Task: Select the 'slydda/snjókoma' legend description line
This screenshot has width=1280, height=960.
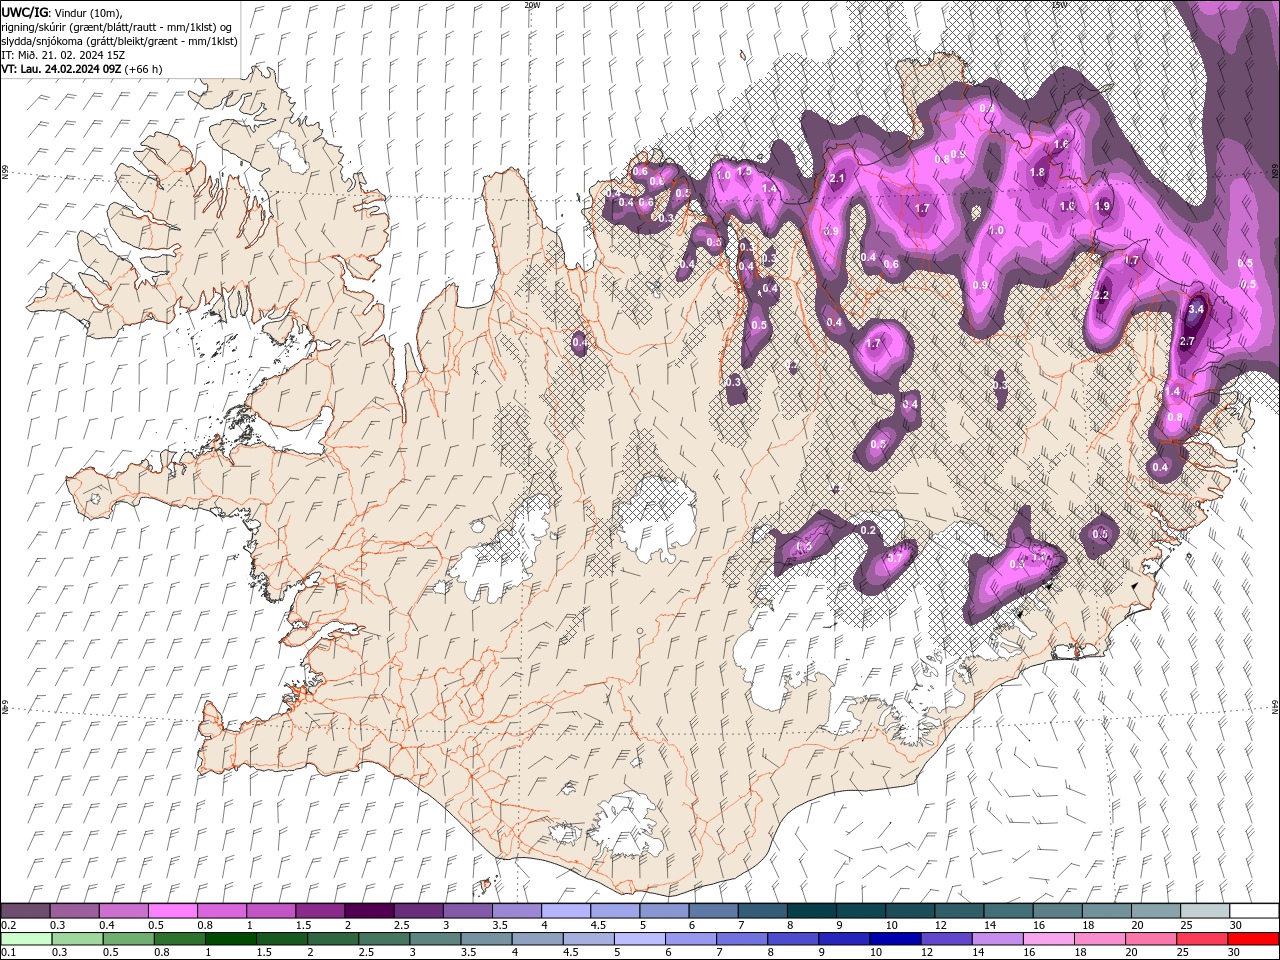Action: (119, 41)
